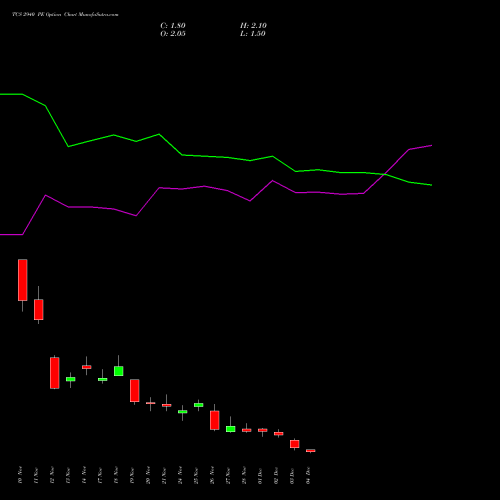
Task: Select the 14 Nov date label
Action: click(84, 475)
